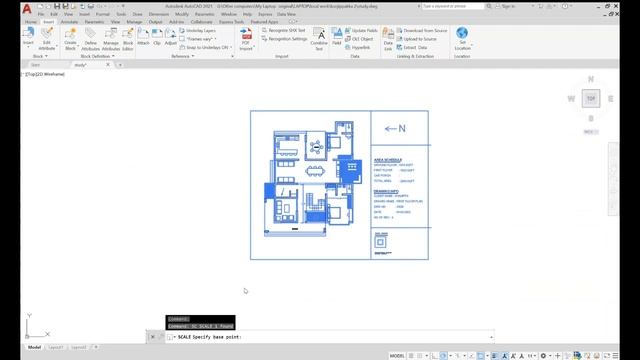
Task: Switch to the Start file tab
Action: (36, 65)
